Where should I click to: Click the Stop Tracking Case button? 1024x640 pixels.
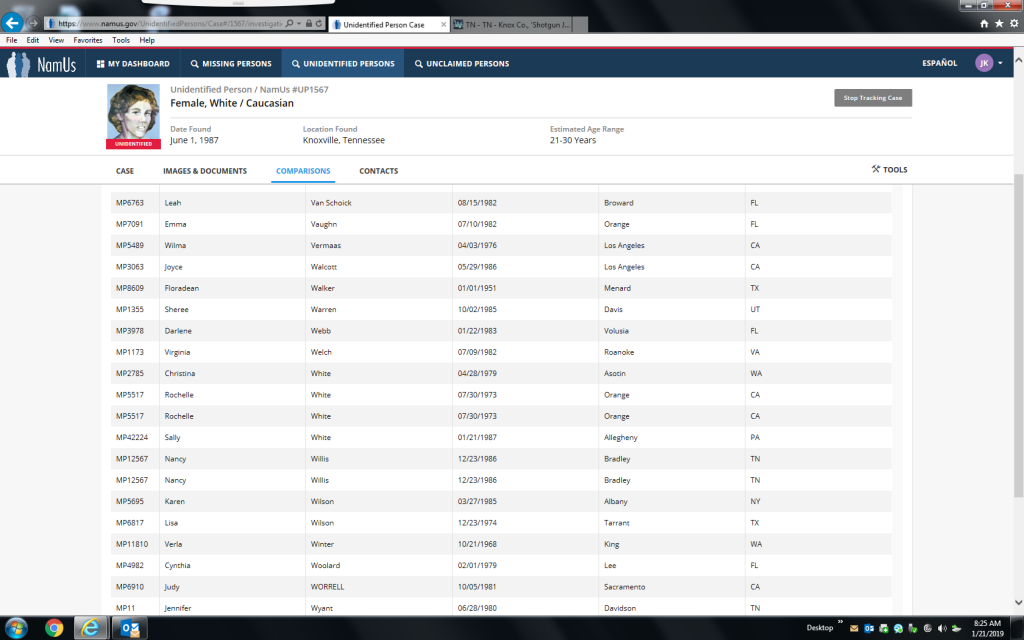click(873, 98)
